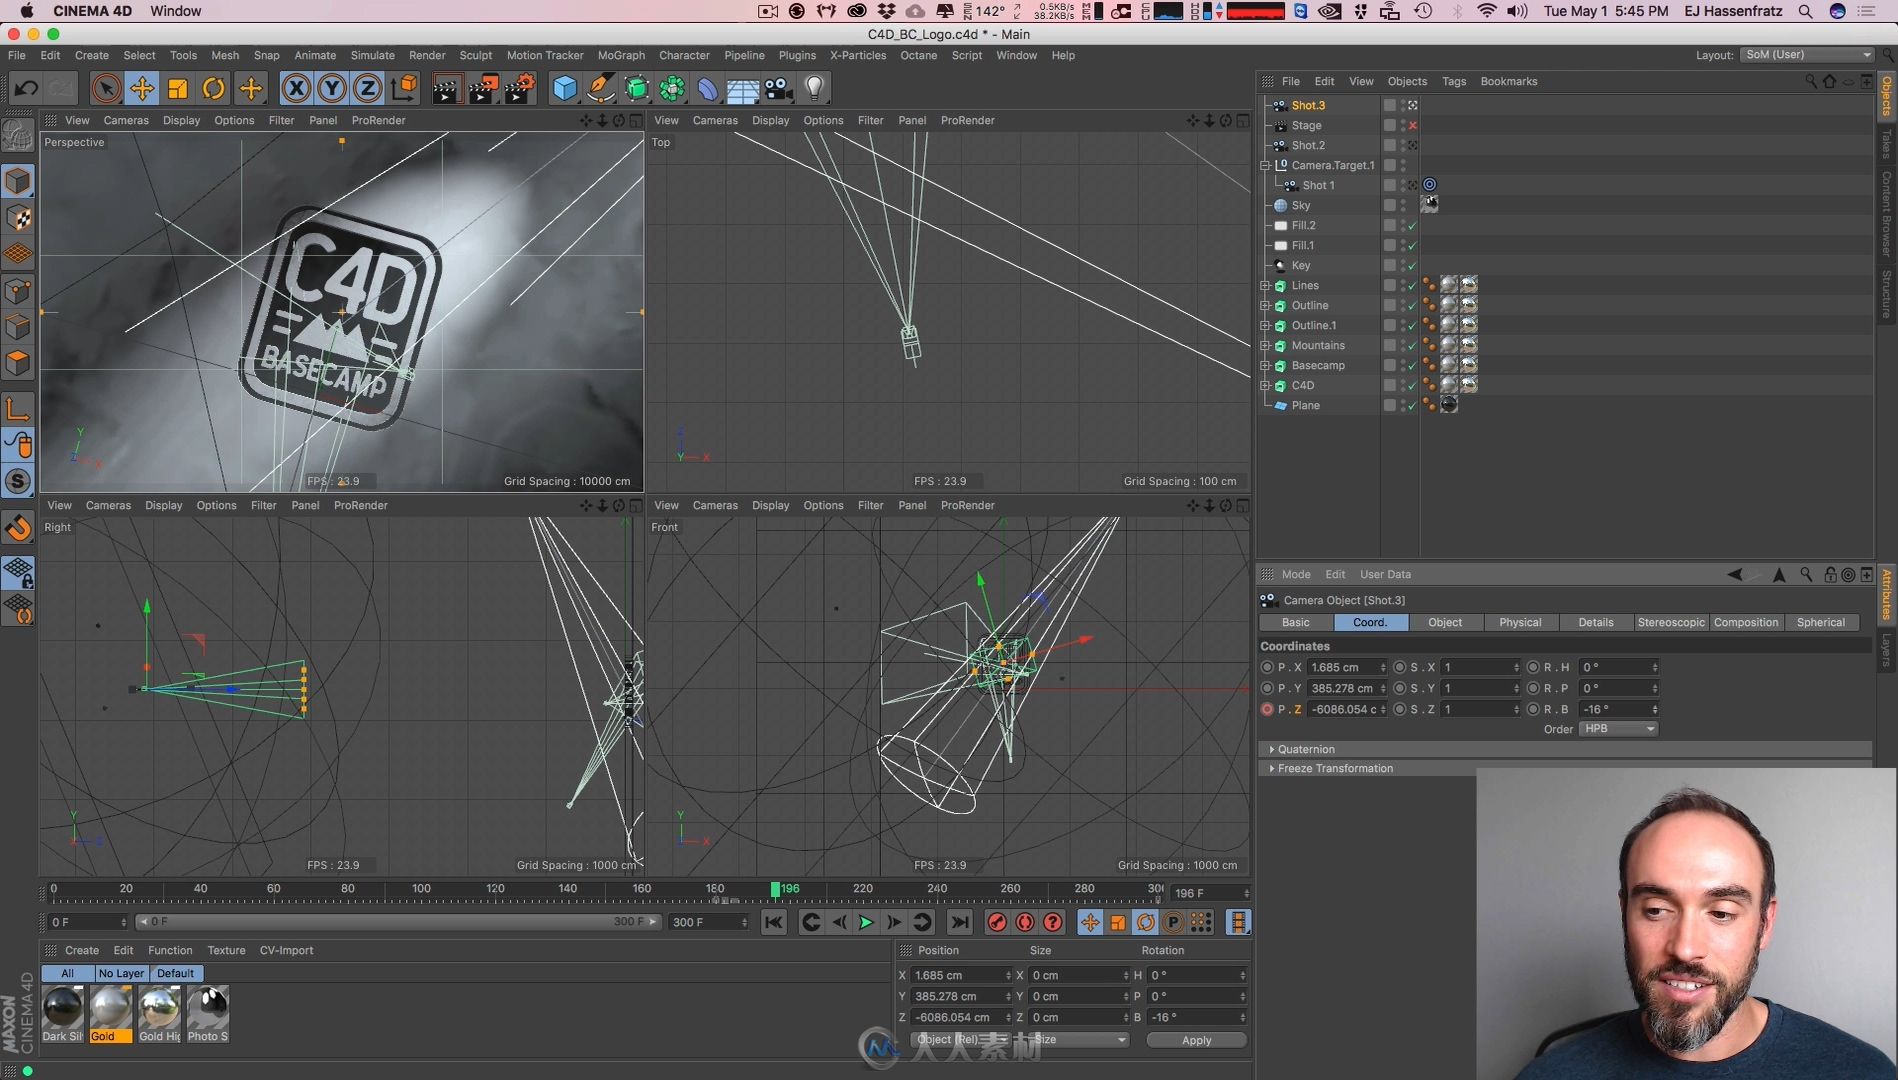Add a Deformer object icon
This screenshot has height=1080, width=1898.
tap(708, 88)
